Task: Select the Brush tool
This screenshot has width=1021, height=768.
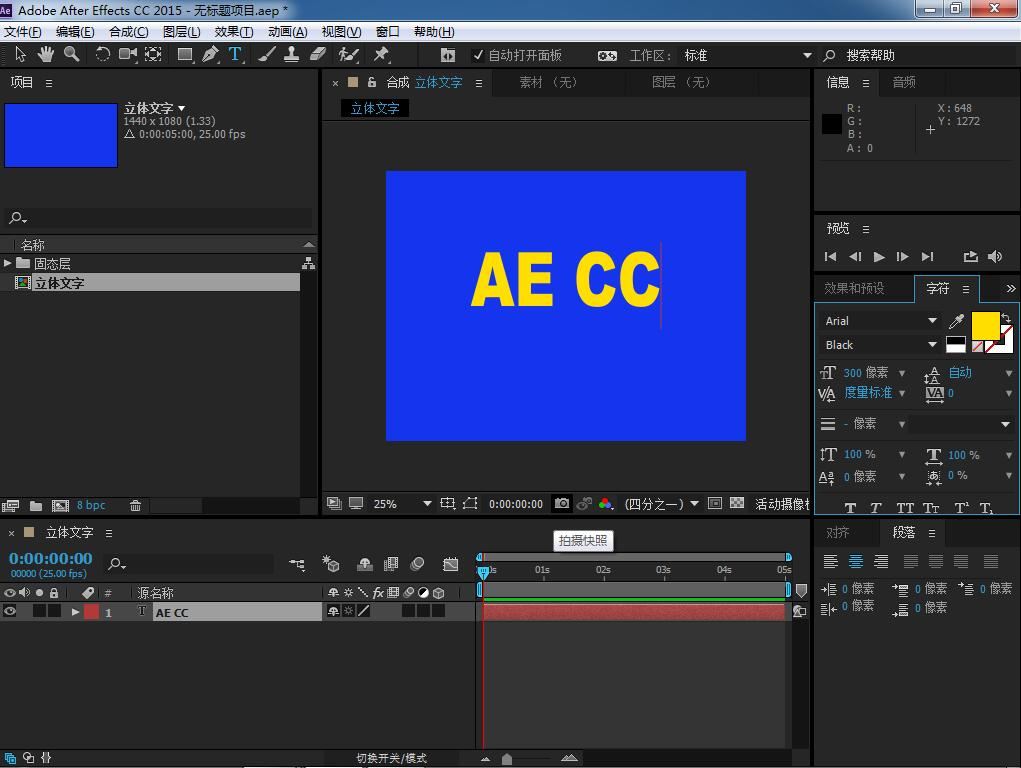Action: point(266,55)
